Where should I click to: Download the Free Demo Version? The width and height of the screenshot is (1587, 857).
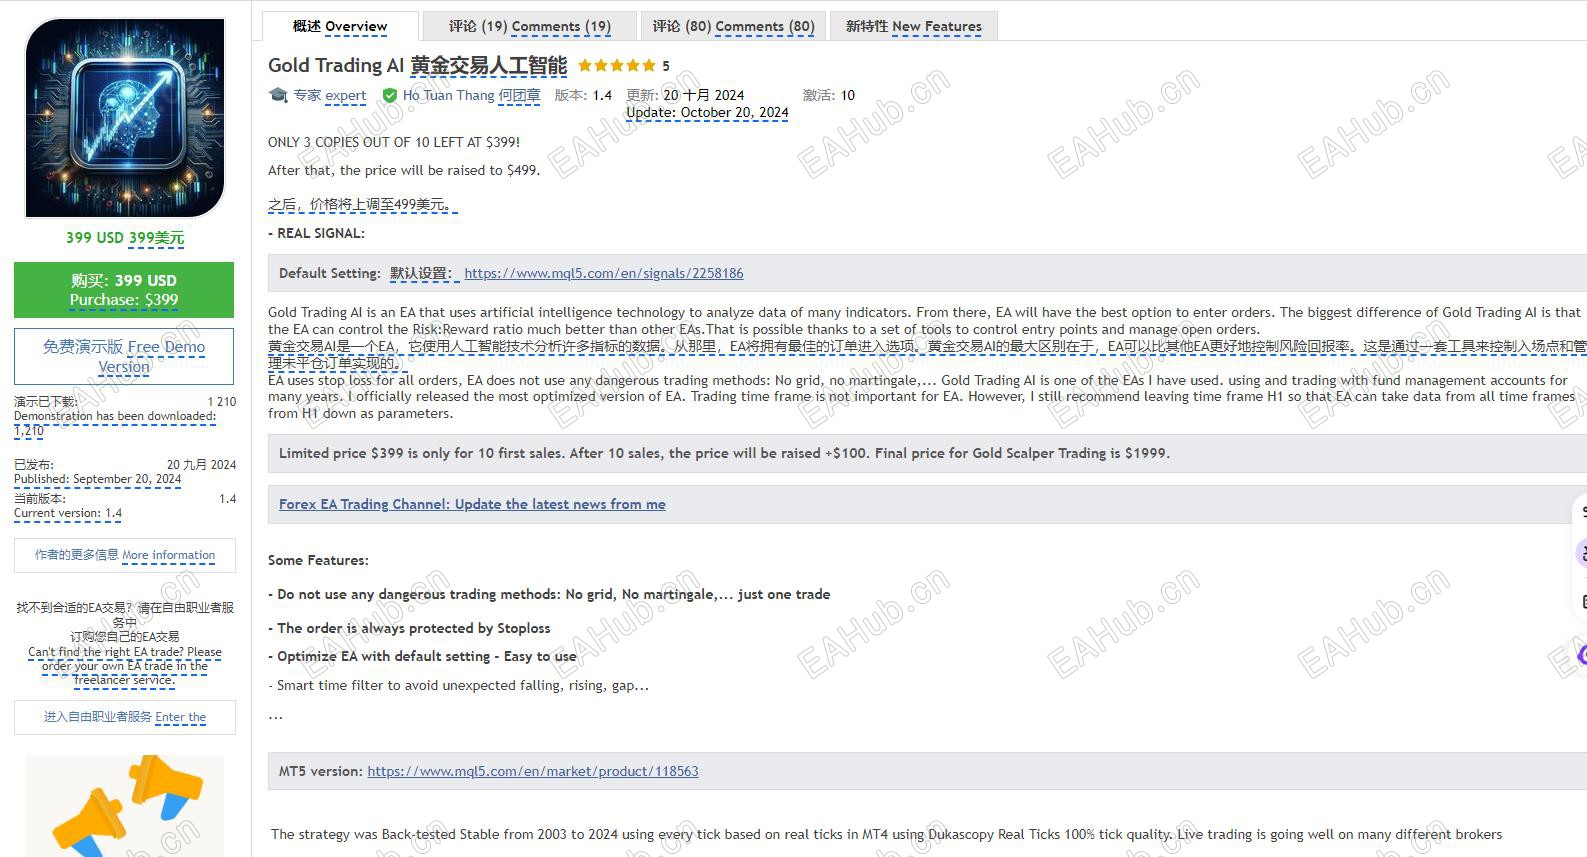click(x=124, y=356)
